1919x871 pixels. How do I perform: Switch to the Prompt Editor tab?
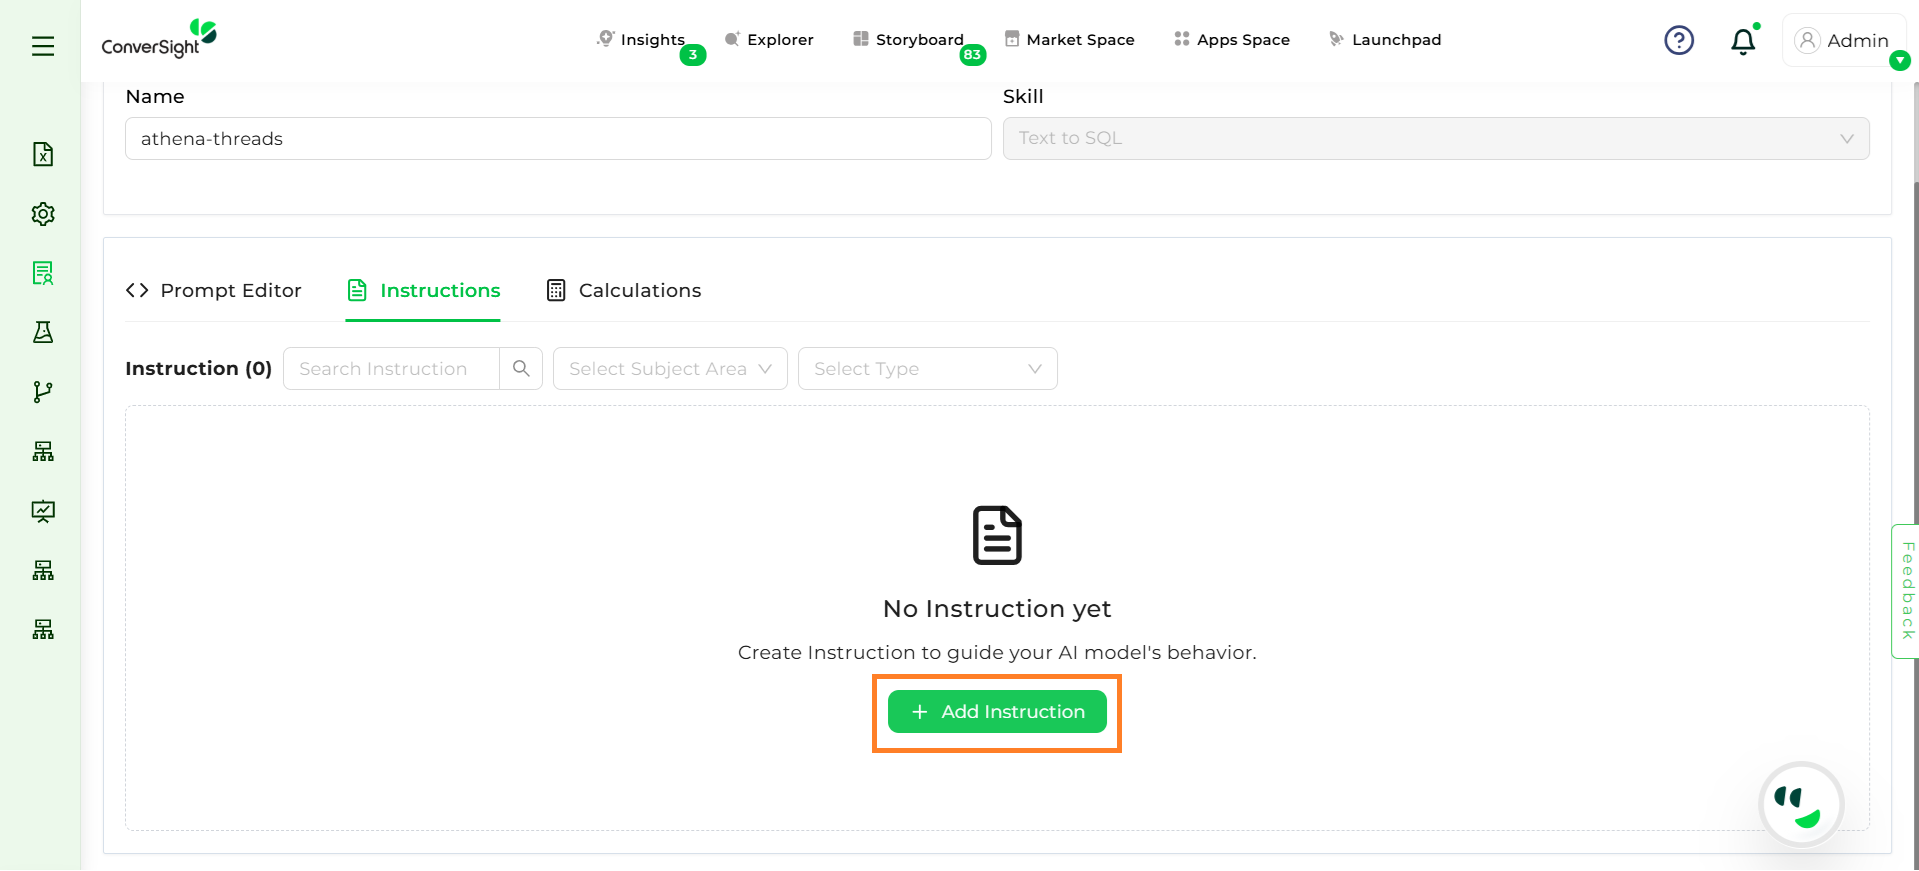[x=214, y=291]
